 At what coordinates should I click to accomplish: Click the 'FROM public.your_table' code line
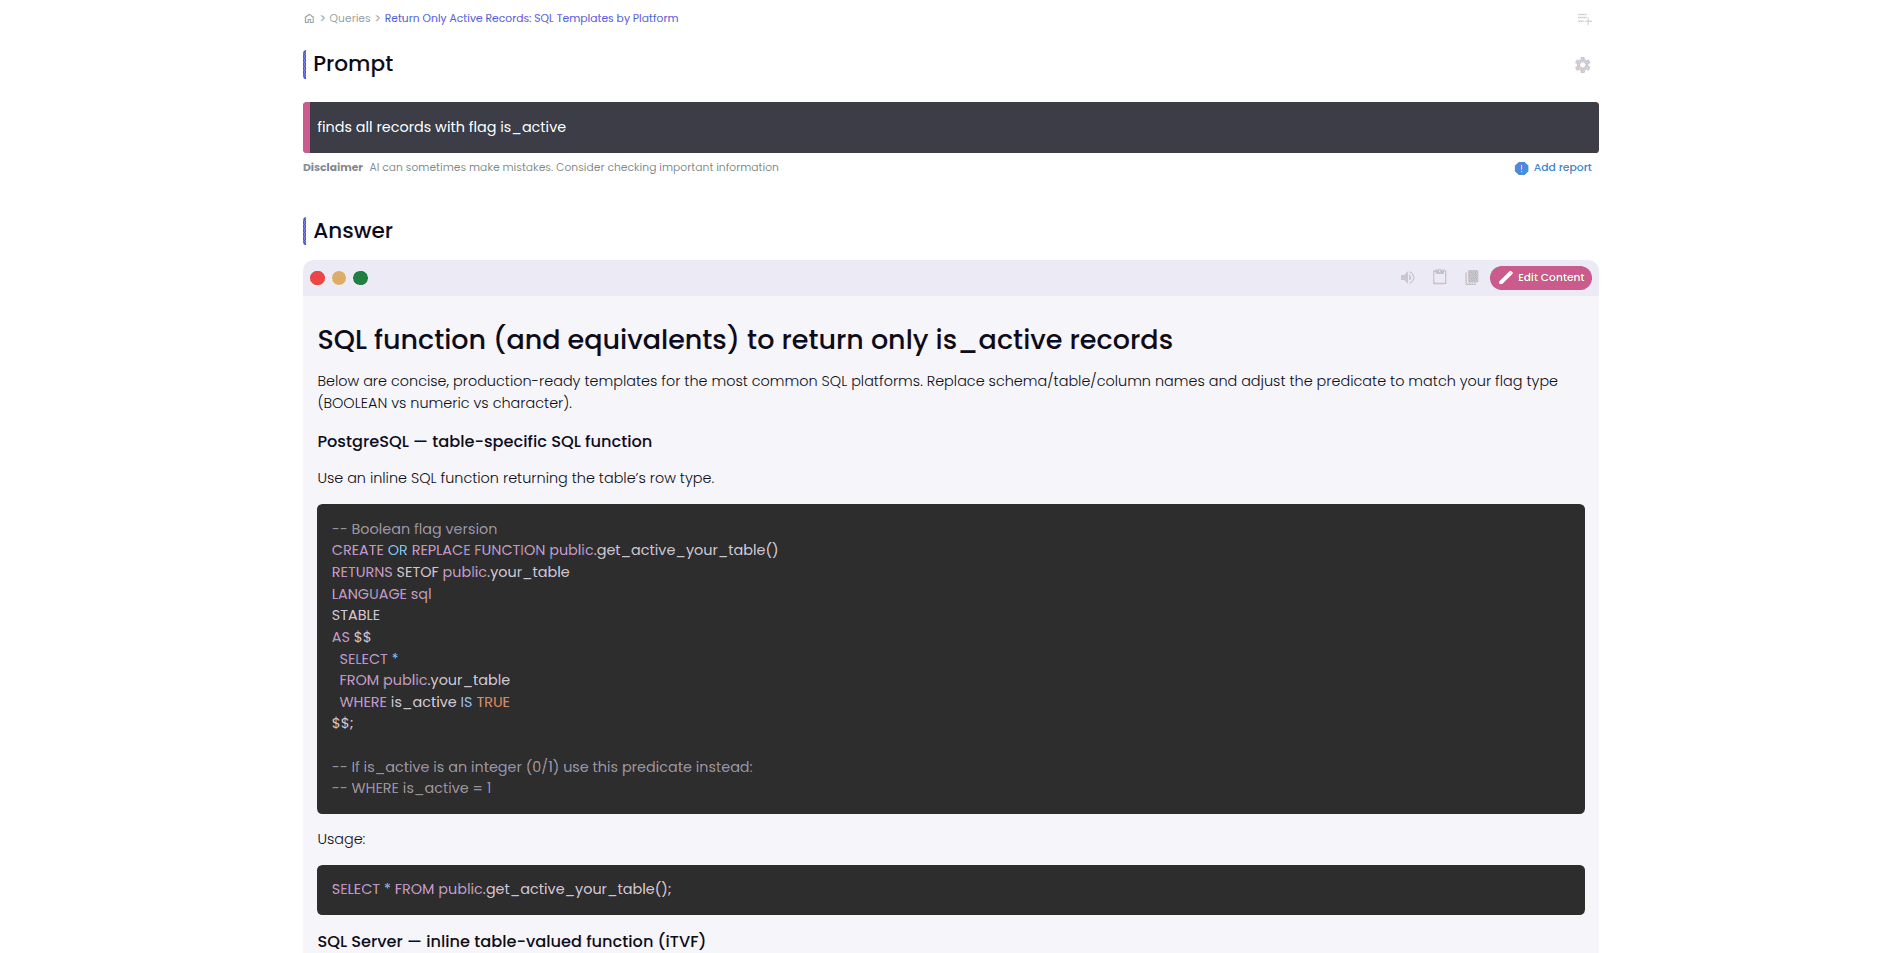(x=424, y=680)
